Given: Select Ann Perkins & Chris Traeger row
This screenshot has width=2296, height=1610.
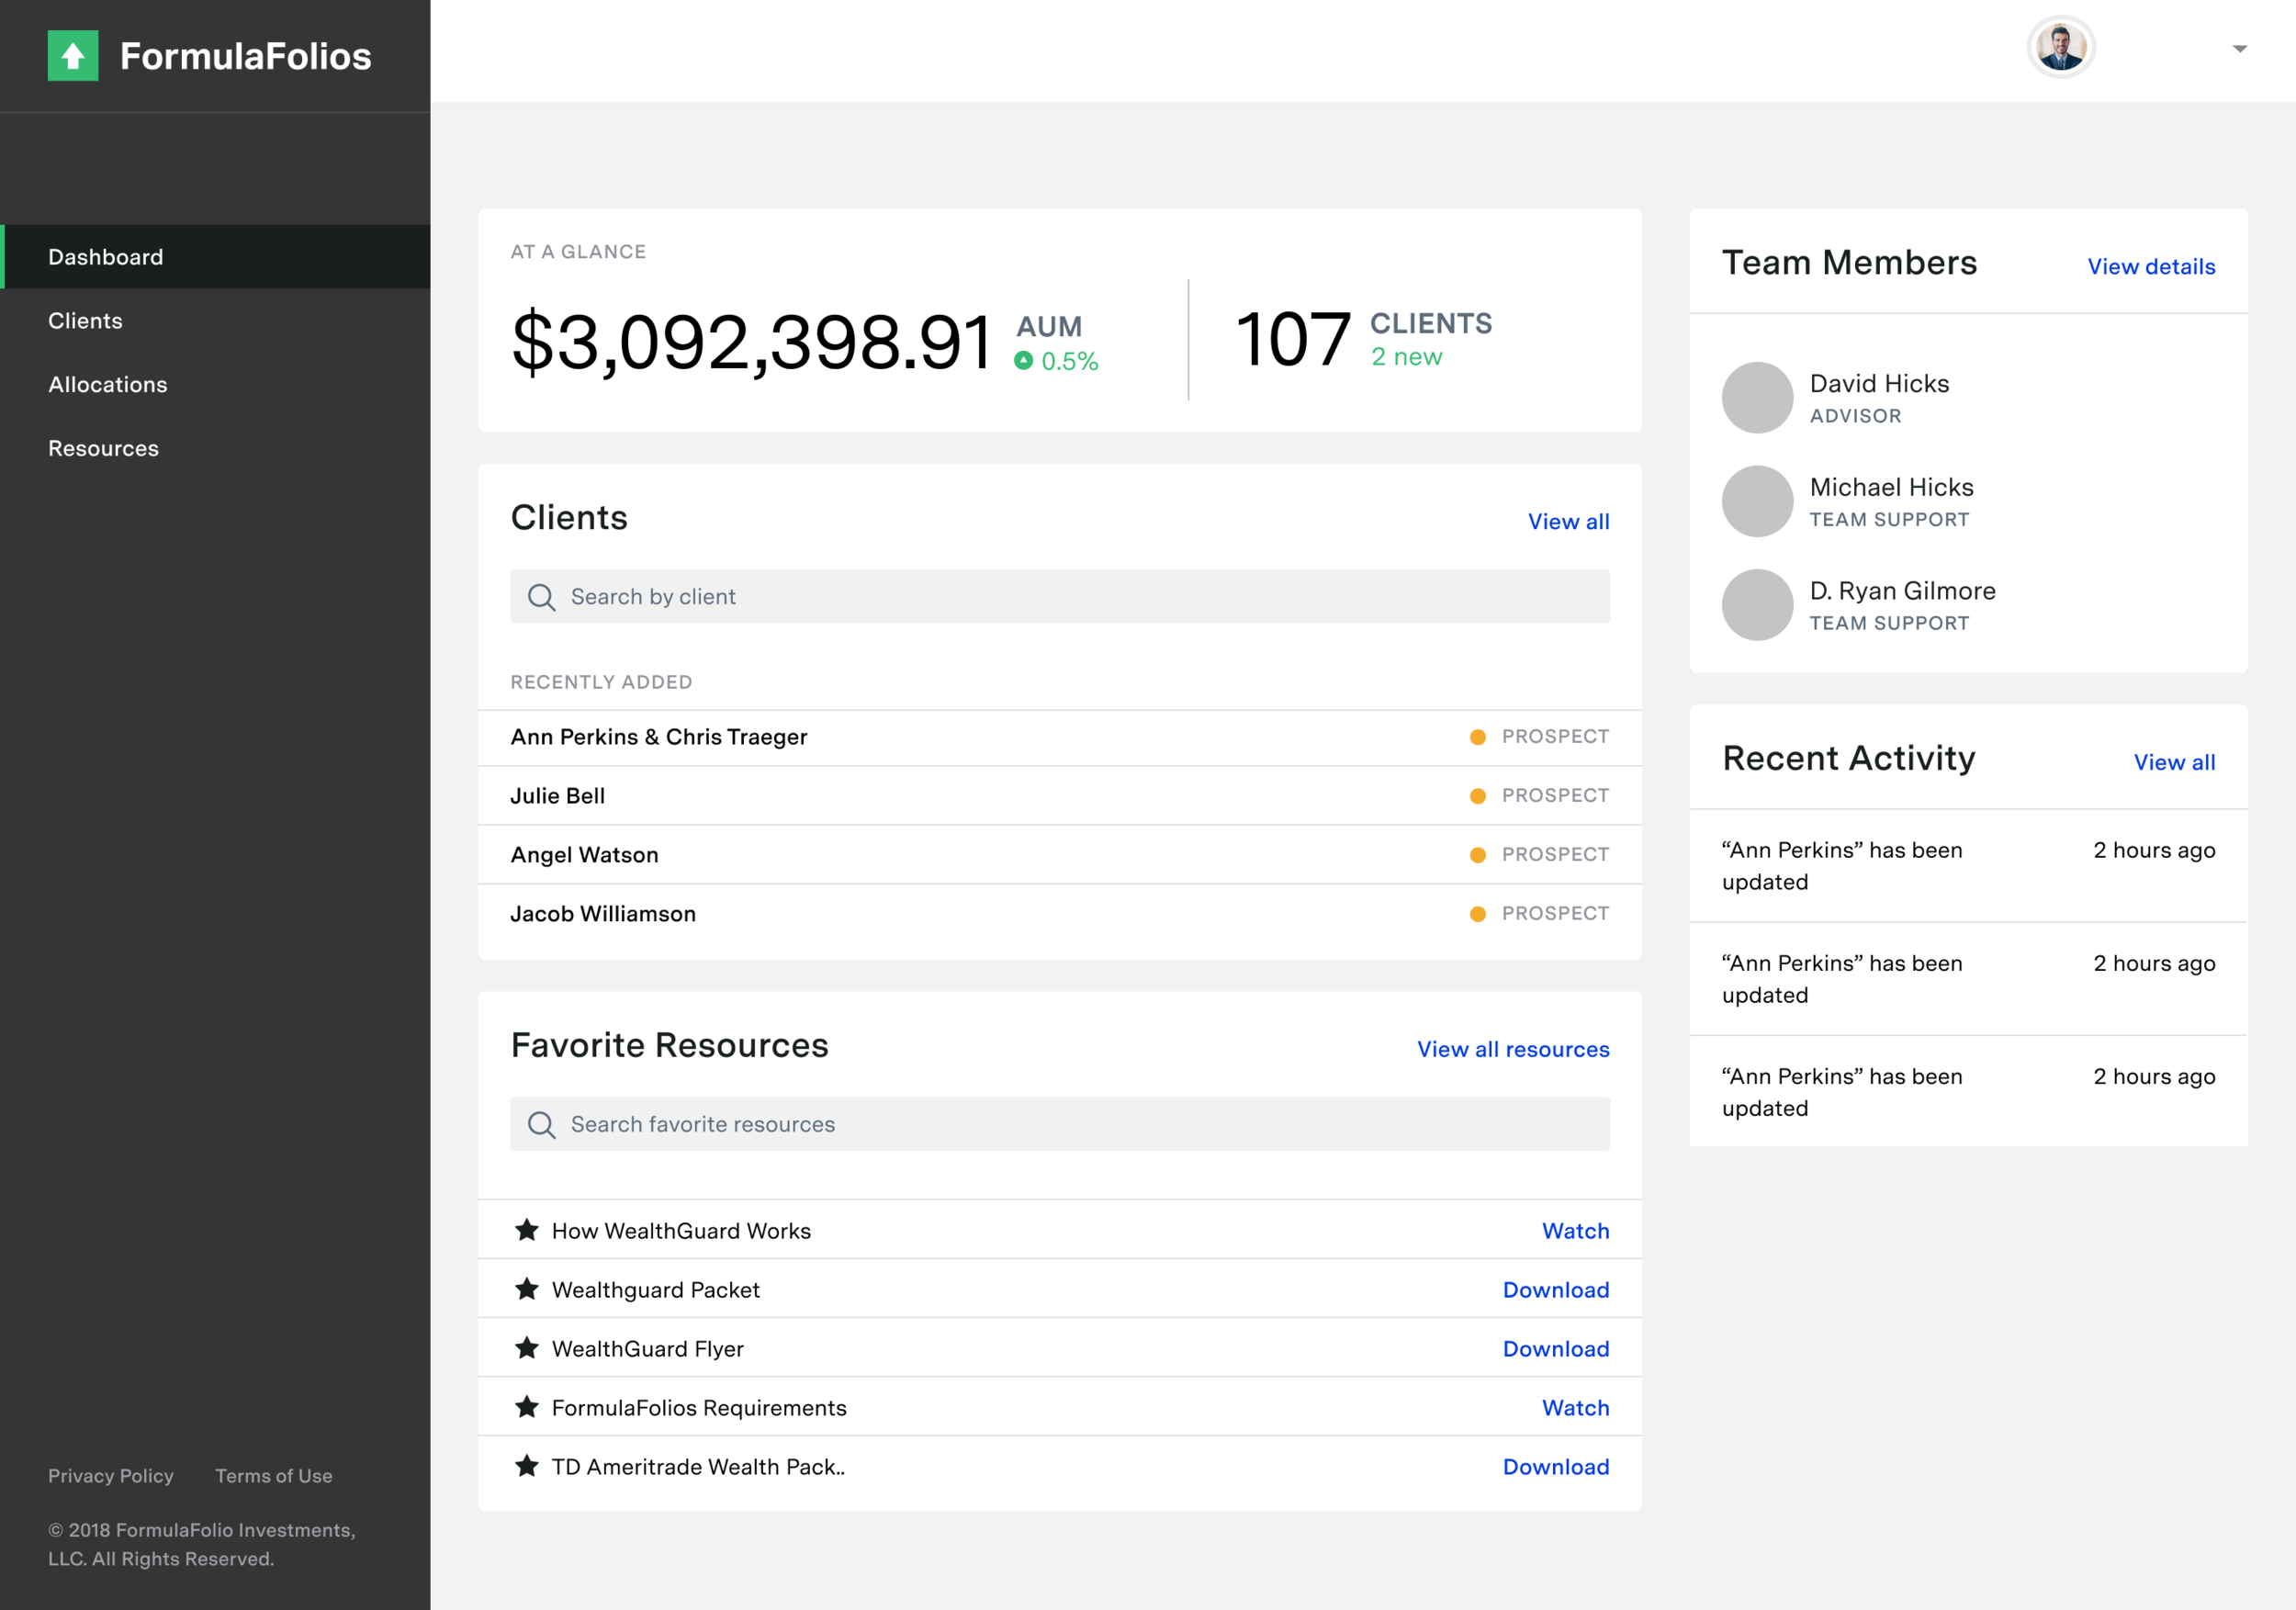Looking at the screenshot, I should (x=1060, y=738).
